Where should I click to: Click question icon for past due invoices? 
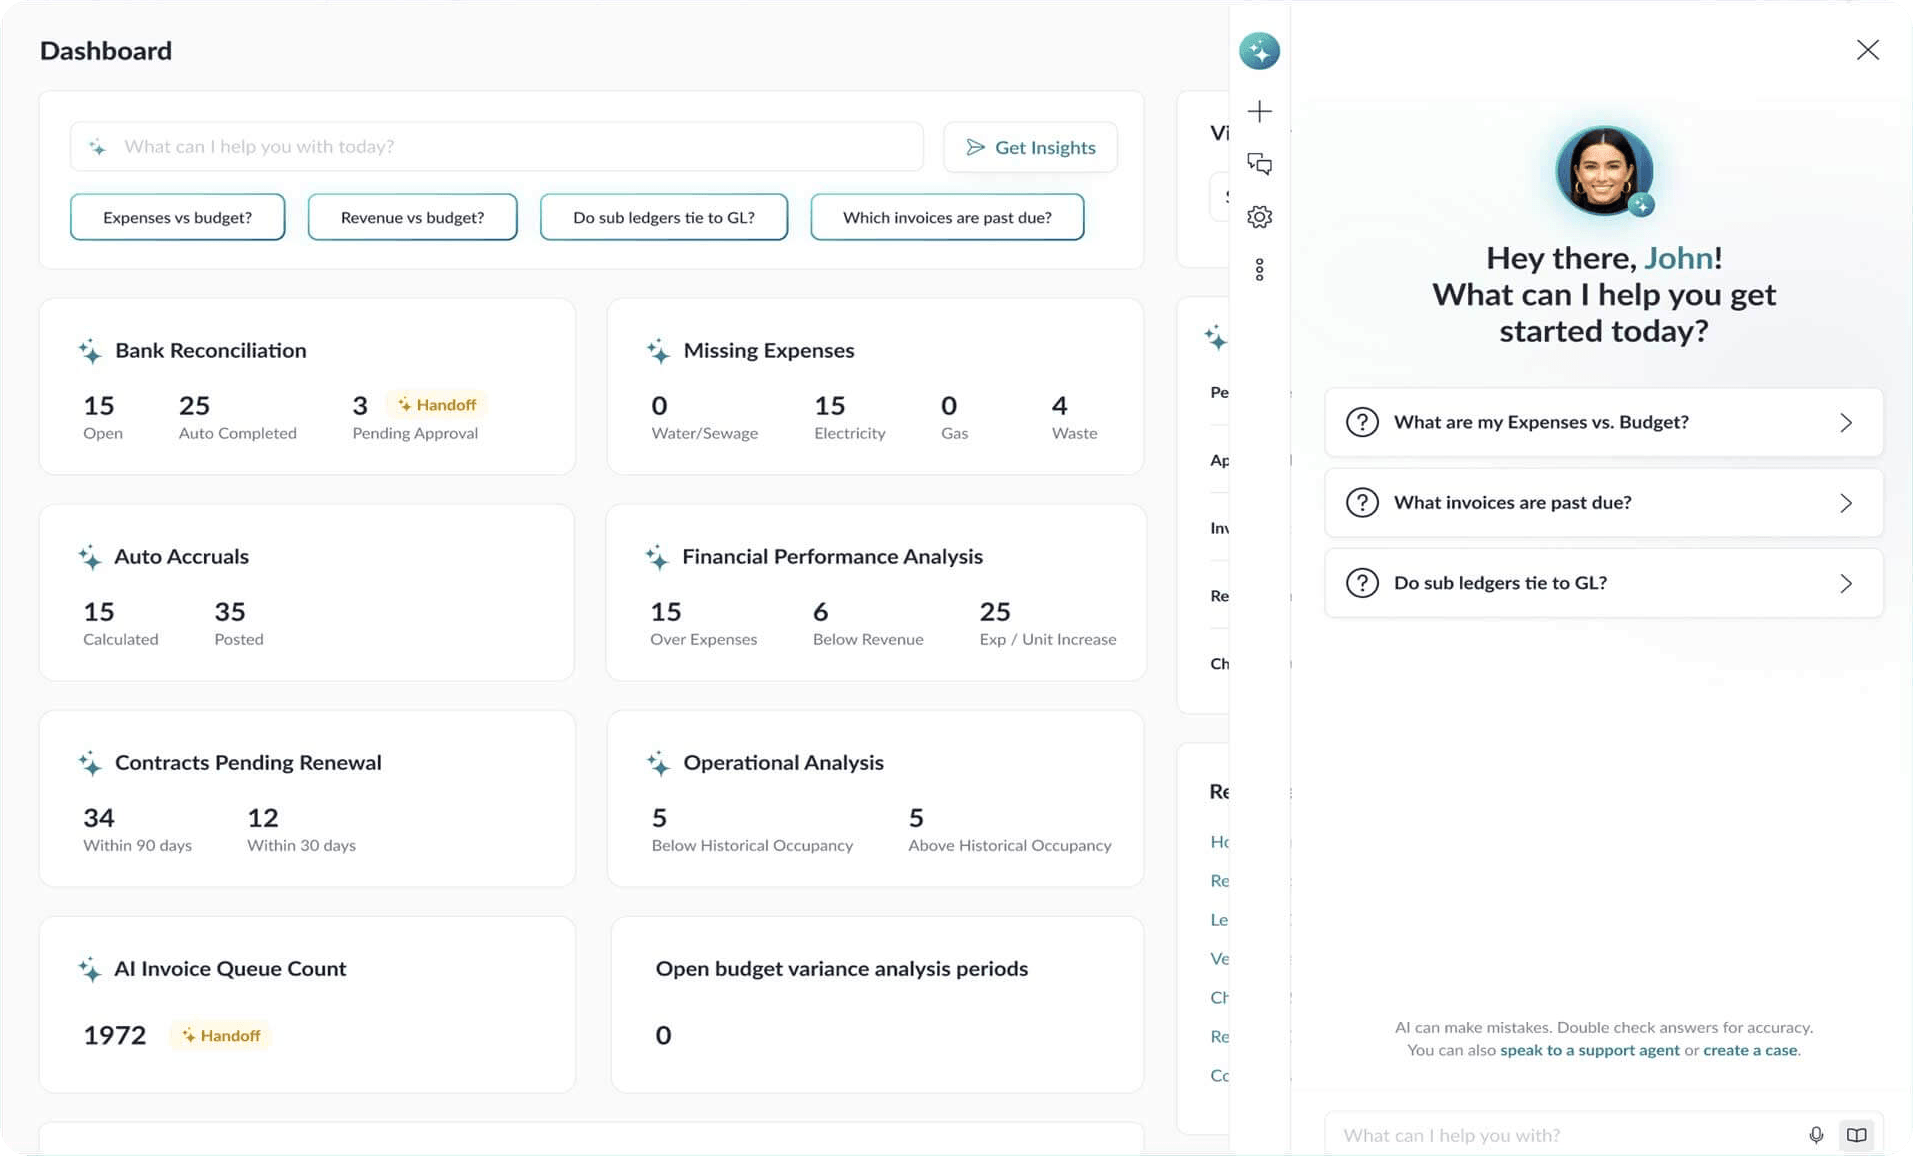pos(1362,502)
